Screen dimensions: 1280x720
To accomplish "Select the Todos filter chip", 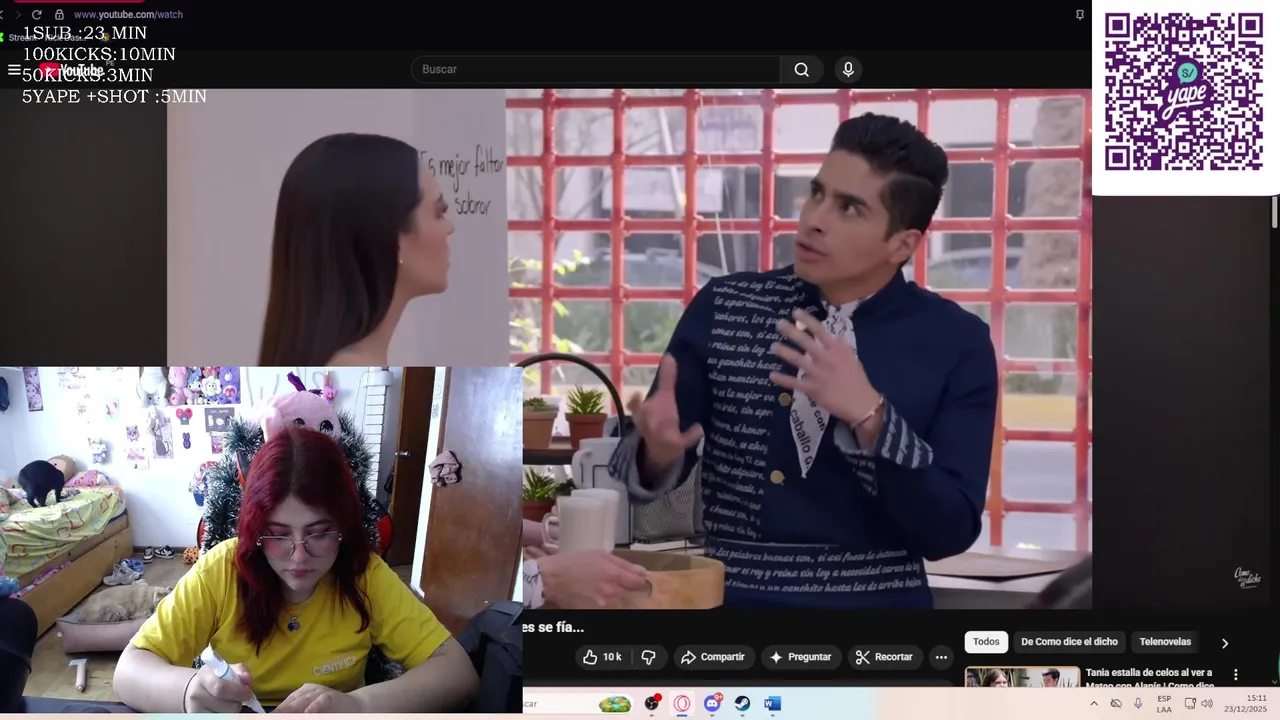I will tap(986, 642).
